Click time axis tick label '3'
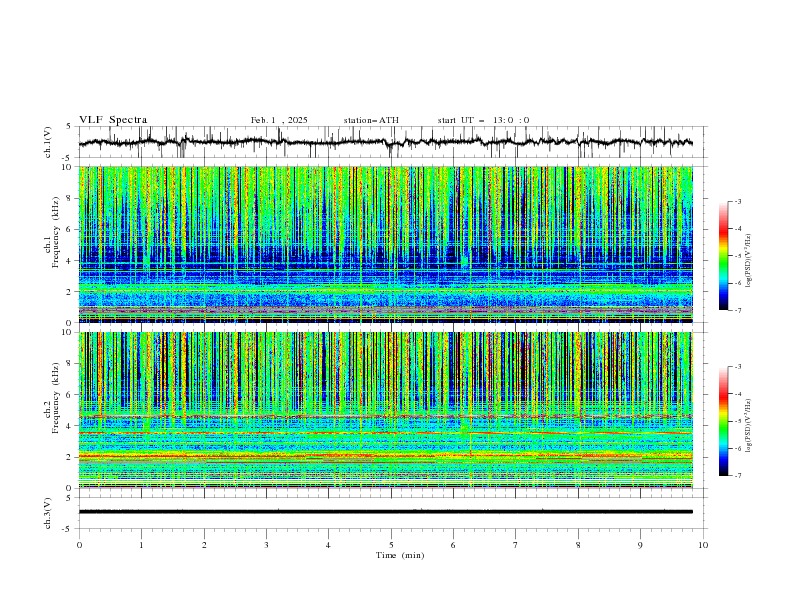The image size is (792, 612). (x=266, y=545)
